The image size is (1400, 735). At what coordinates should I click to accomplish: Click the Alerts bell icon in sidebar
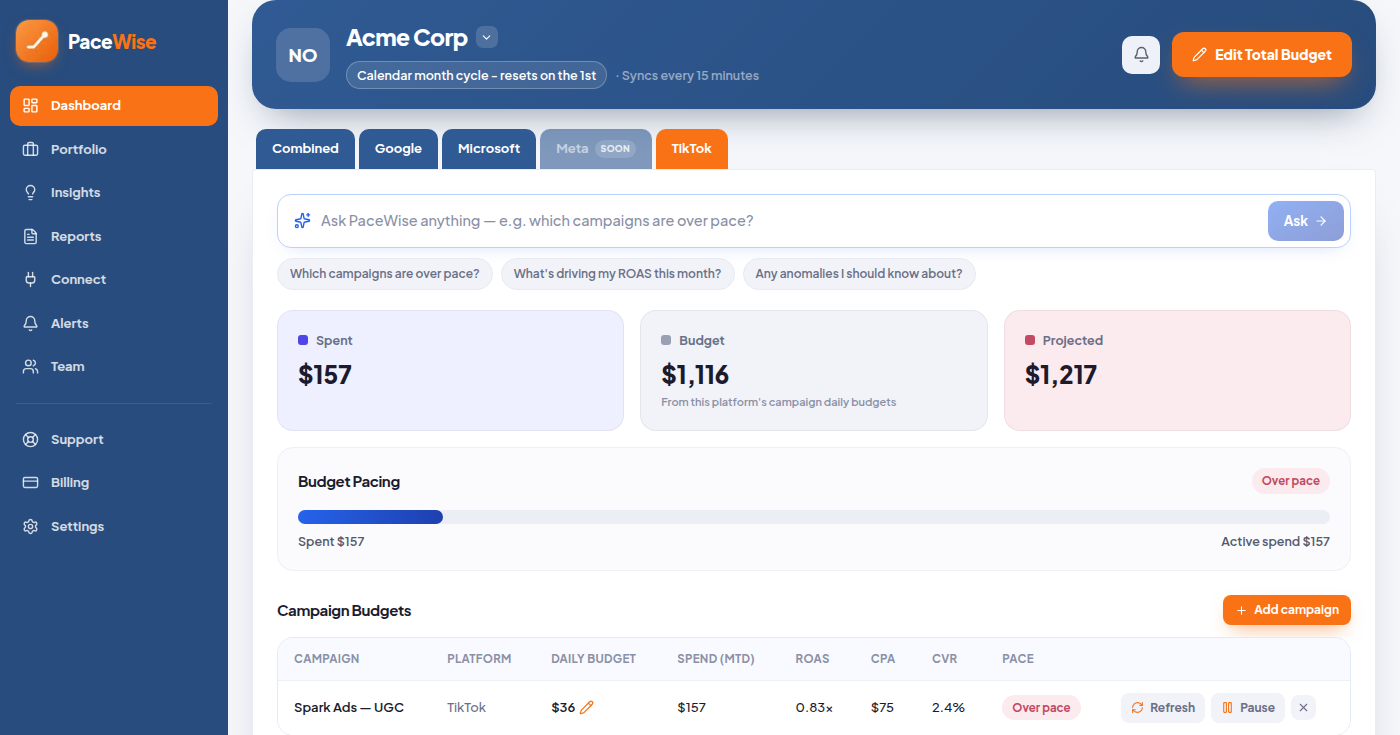31,324
